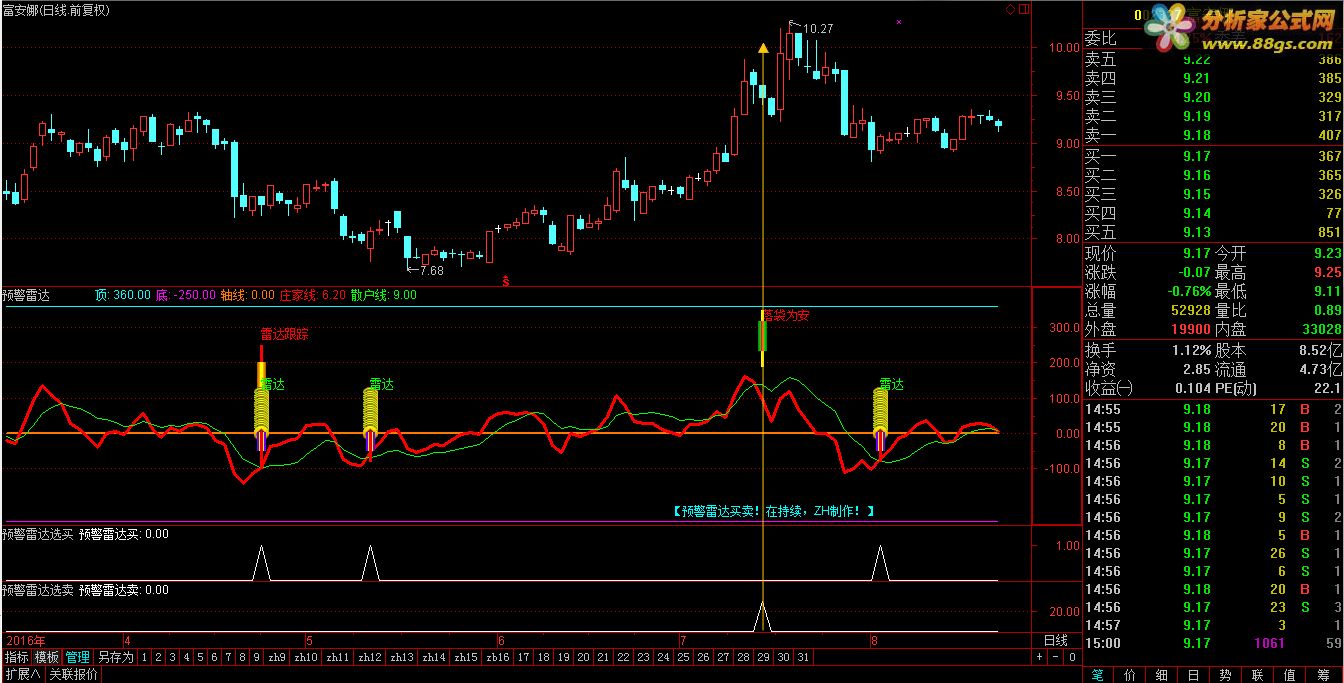Click the minus zoom button at bottom right

point(1056,657)
